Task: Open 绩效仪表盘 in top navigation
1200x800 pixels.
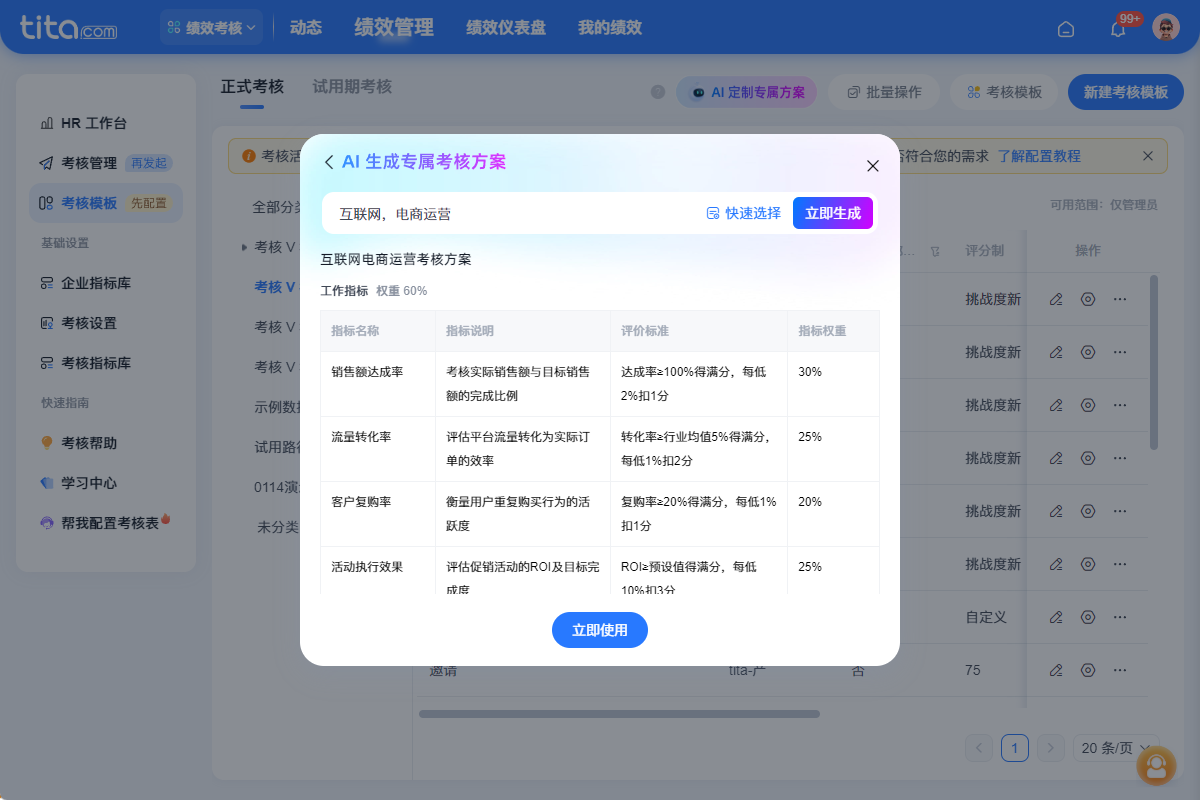Action: [x=506, y=28]
